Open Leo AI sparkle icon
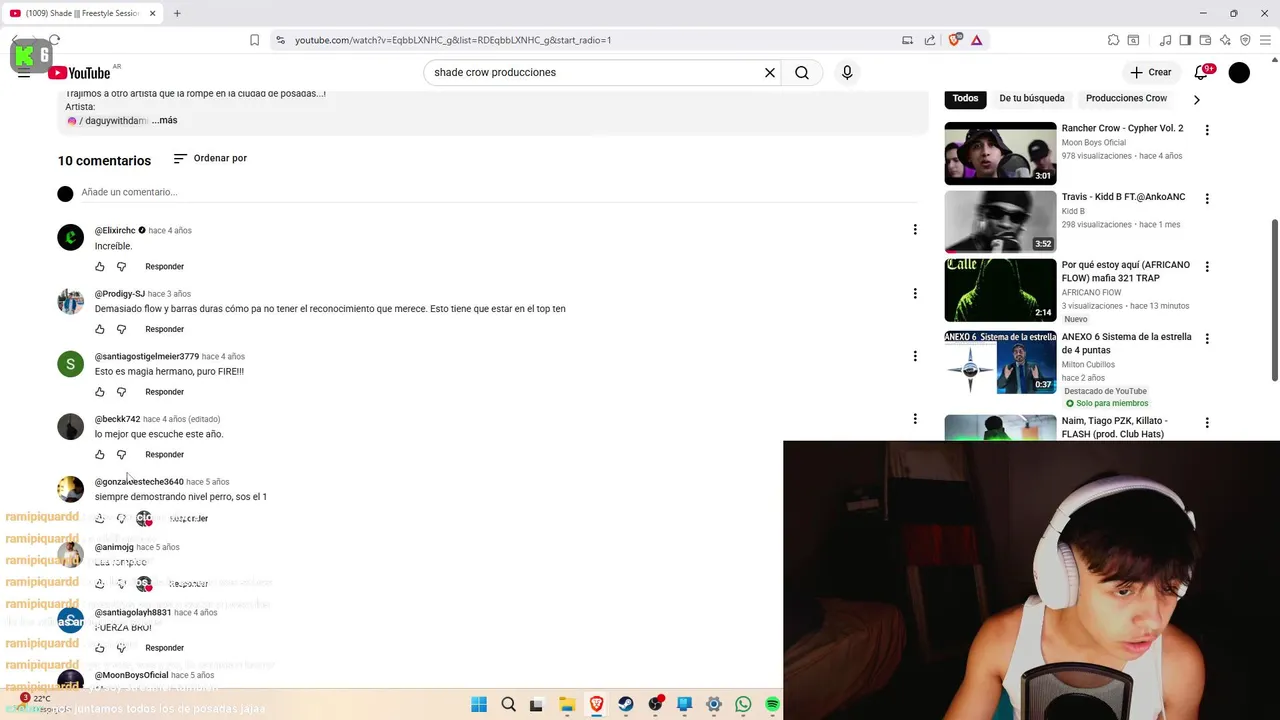The image size is (1280, 720). click(1225, 40)
